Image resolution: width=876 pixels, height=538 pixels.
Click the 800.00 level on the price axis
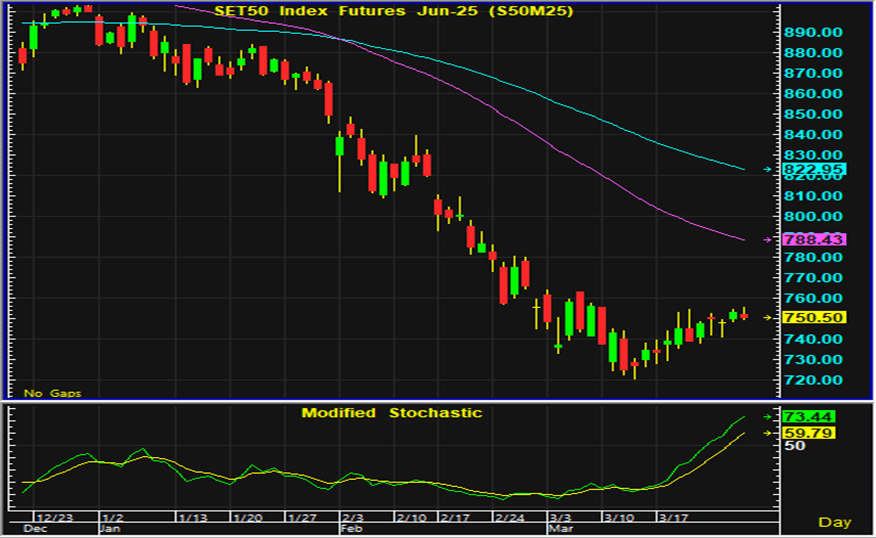(813, 217)
